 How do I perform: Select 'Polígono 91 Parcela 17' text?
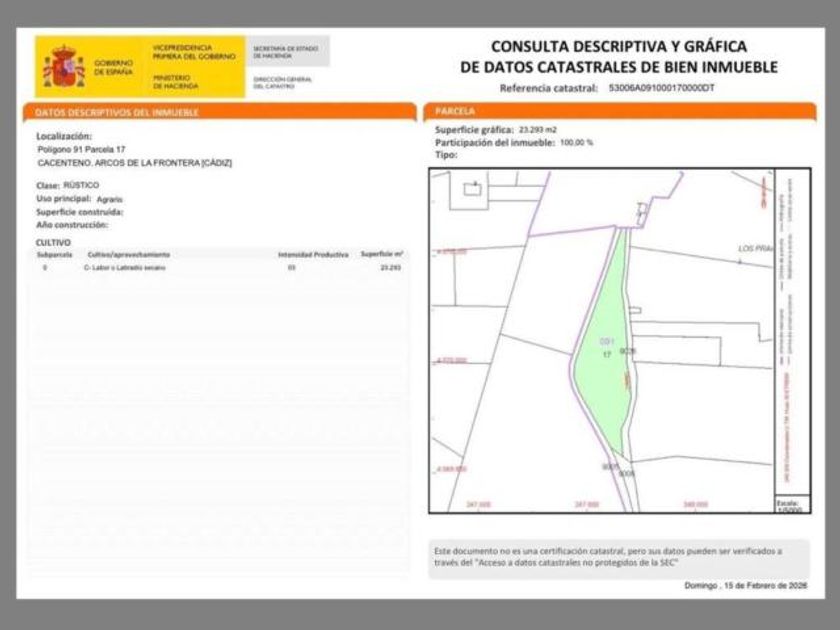[x=81, y=149]
